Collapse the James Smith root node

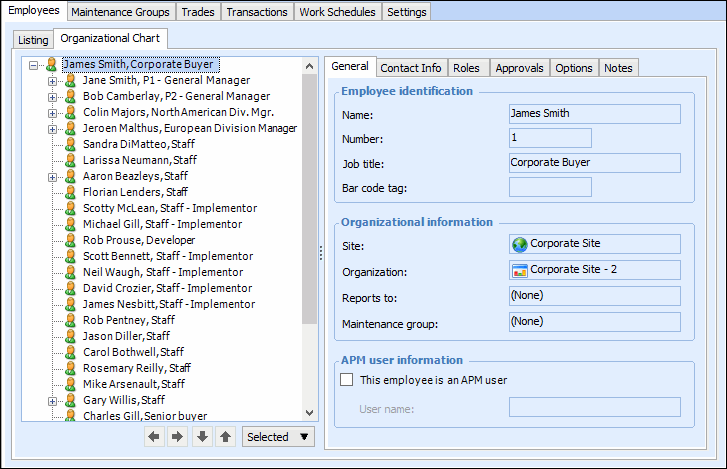click(x=33, y=65)
